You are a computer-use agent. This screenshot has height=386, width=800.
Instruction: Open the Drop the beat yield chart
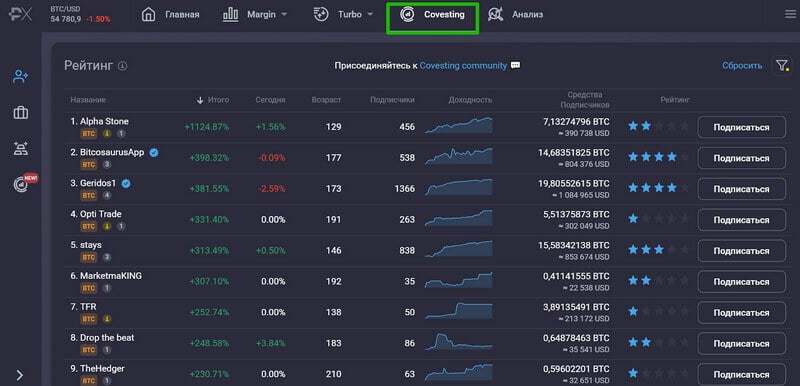[x=459, y=342]
